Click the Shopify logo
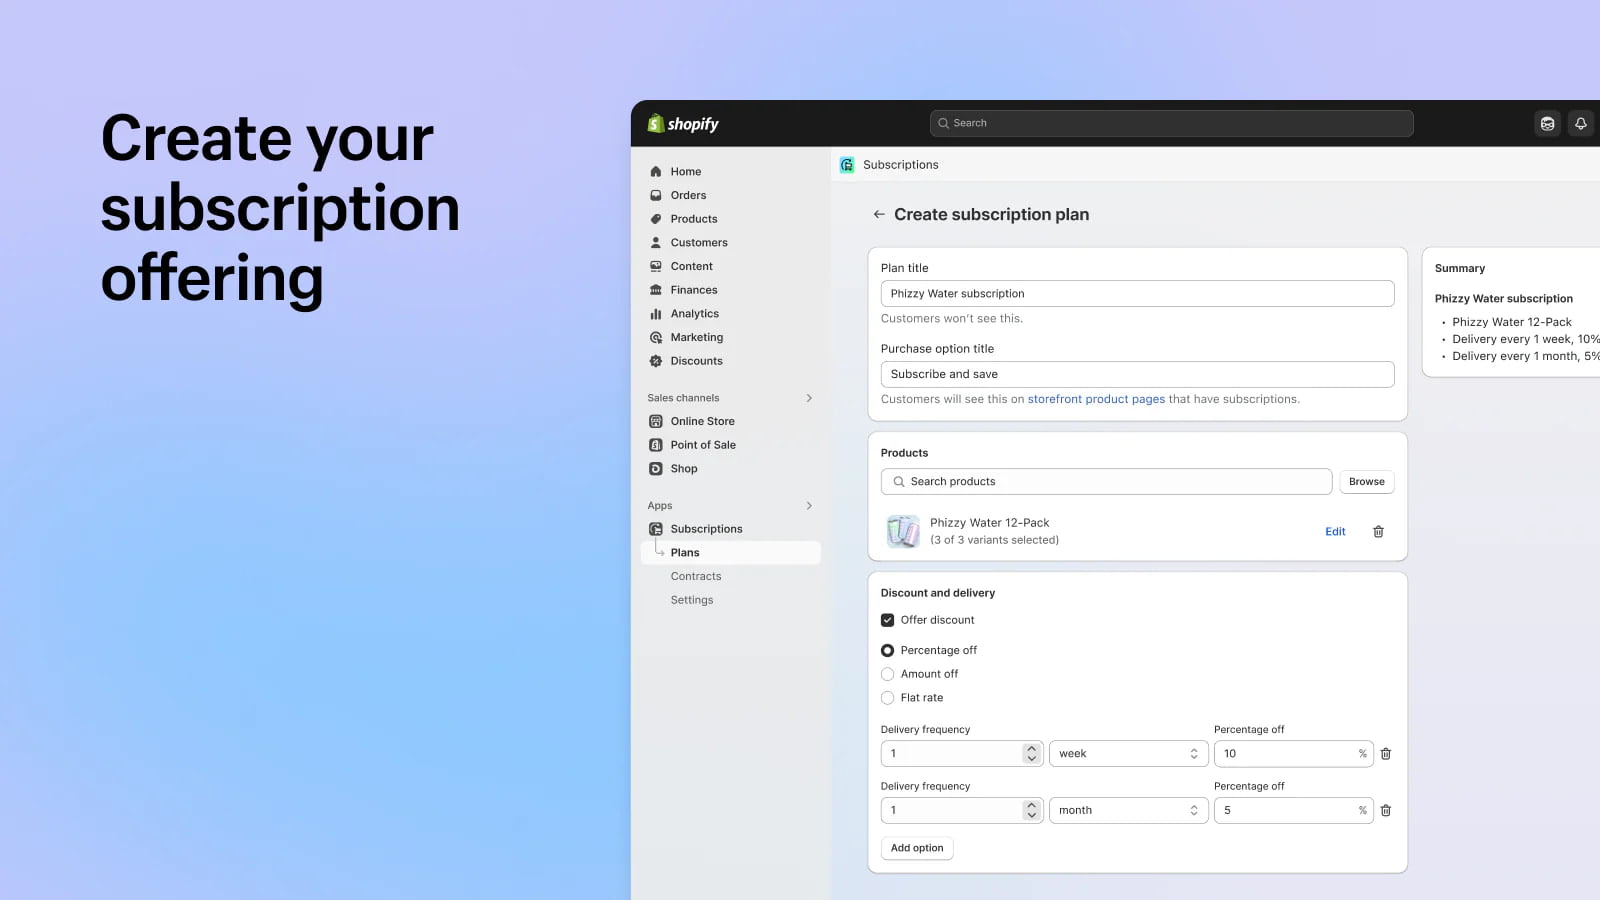This screenshot has height=900, width=1600. tap(683, 123)
